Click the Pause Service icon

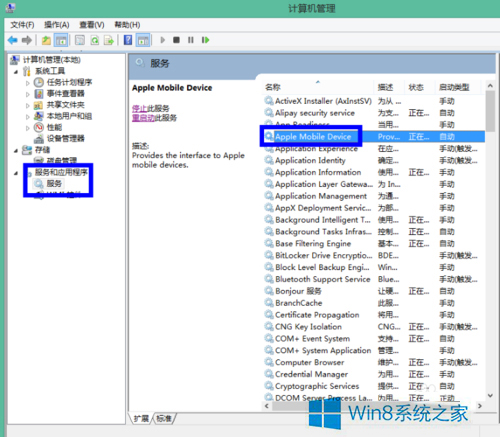[191, 40]
